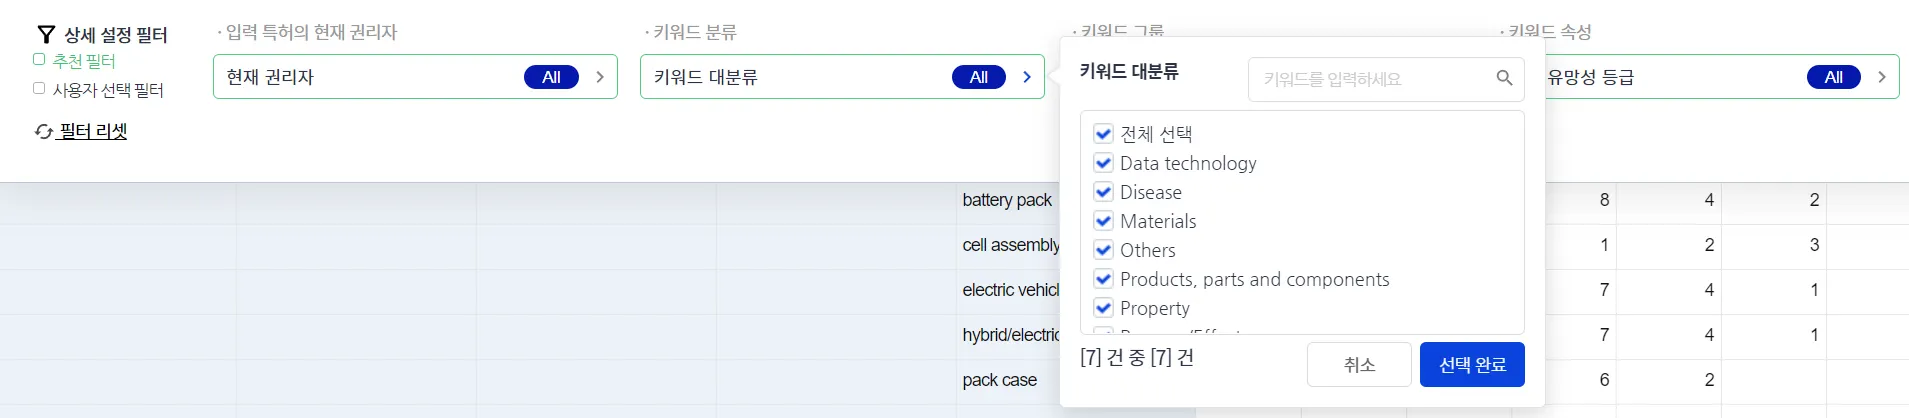This screenshot has height=418, width=1909.
Task: Click the funnel filter icon
Action: pos(46,35)
